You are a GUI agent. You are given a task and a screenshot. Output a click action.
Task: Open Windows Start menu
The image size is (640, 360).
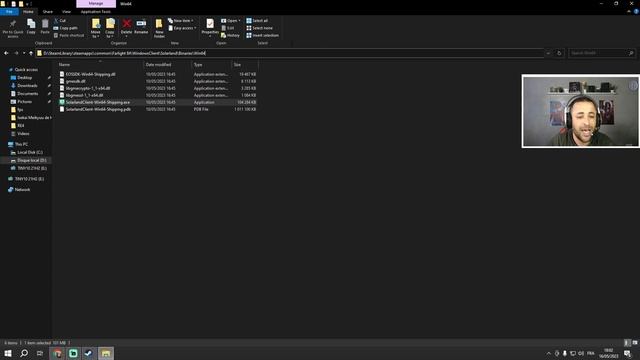8,353
